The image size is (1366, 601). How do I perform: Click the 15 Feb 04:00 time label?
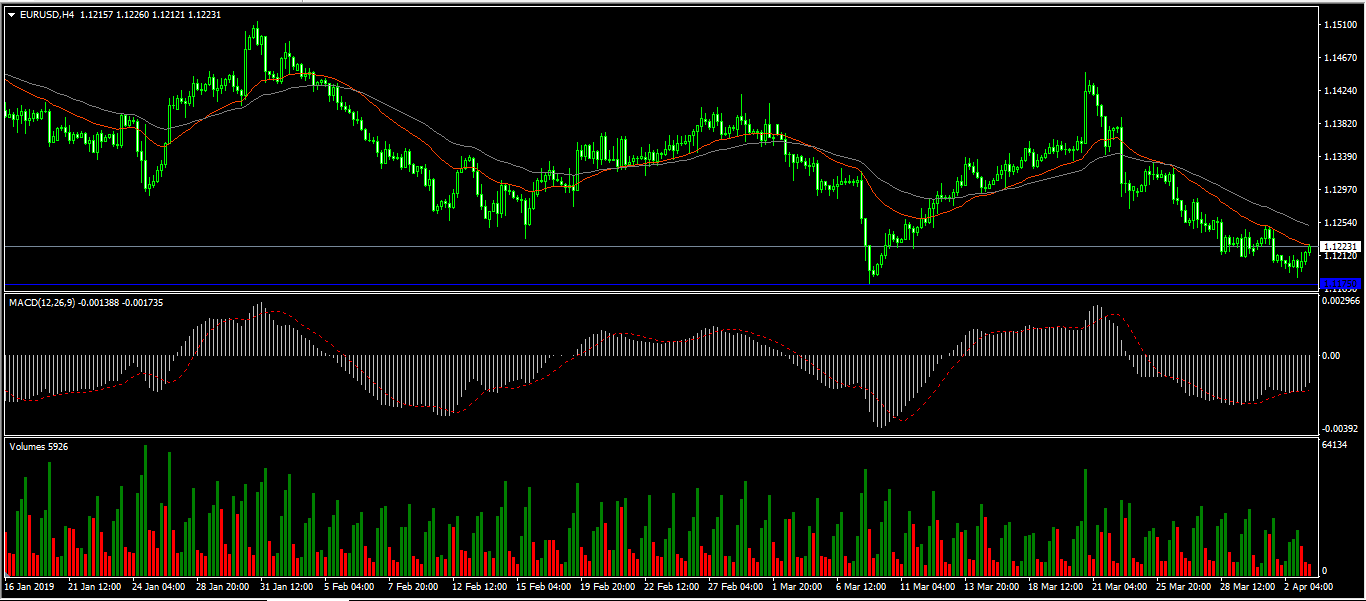[x=546, y=587]
